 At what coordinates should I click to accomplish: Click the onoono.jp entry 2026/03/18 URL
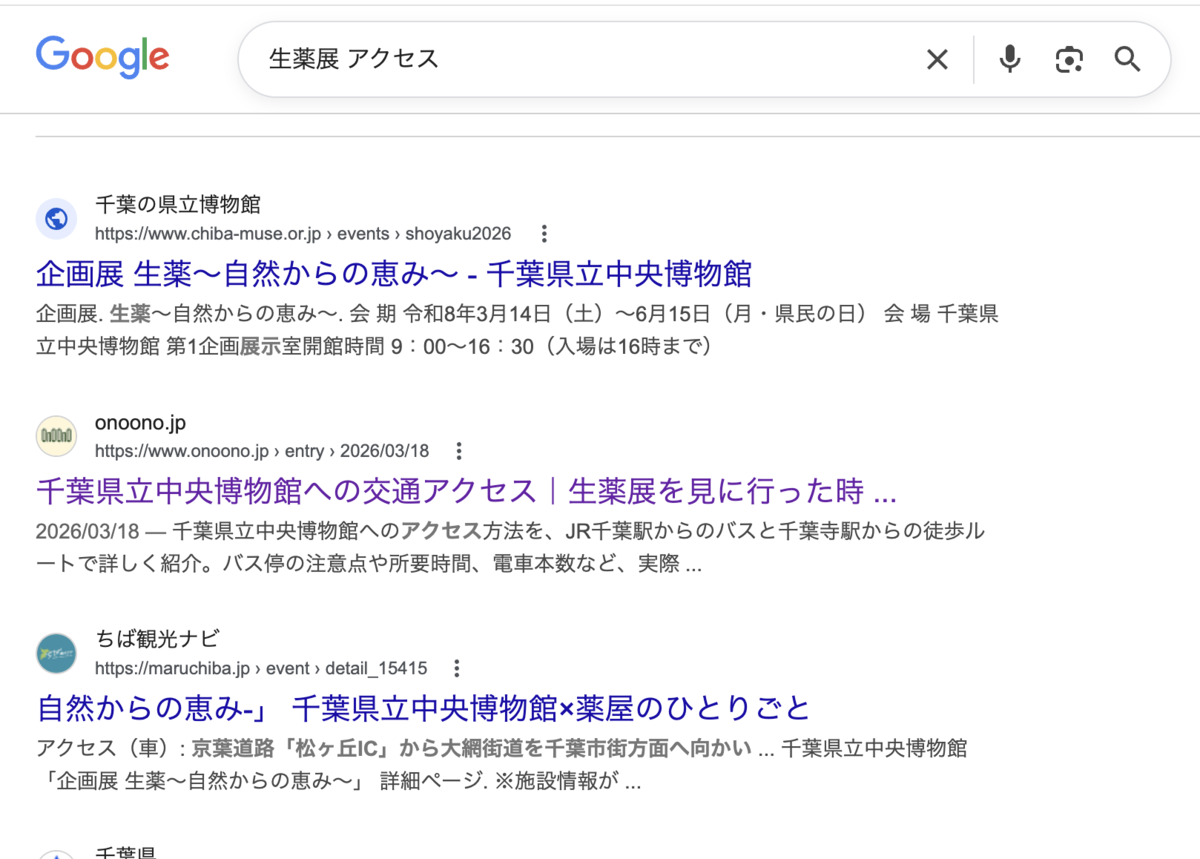(x=262, y=451)
